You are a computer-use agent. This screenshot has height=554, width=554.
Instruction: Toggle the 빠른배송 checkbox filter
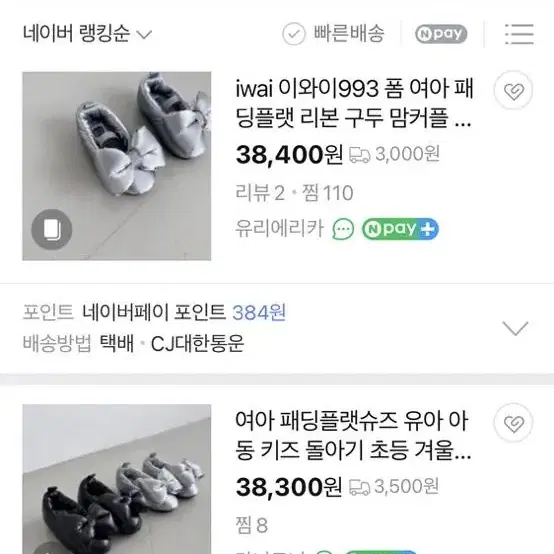(333, 34)
